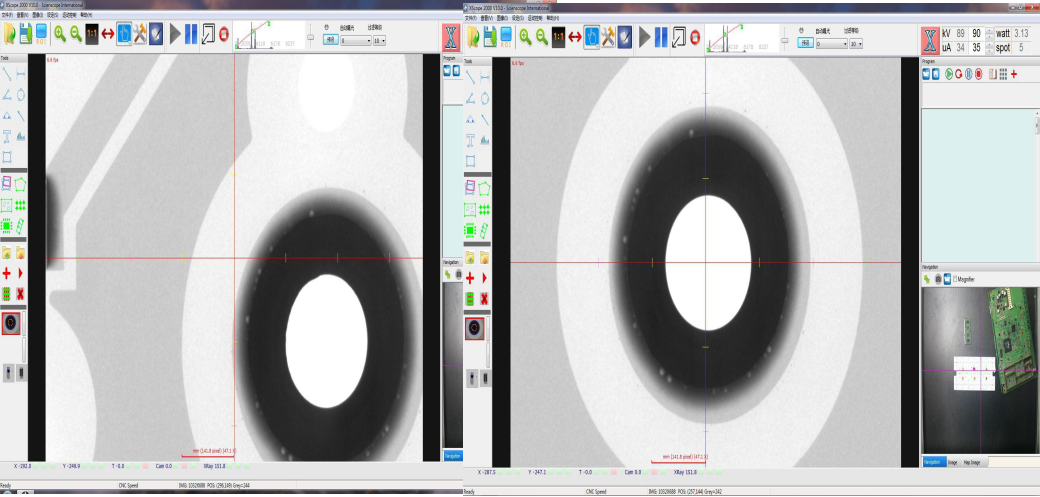The height and width of the screenshot is (497, 1040).
Task: Click red stop icon in Program panel
Action: click(978, 74)
